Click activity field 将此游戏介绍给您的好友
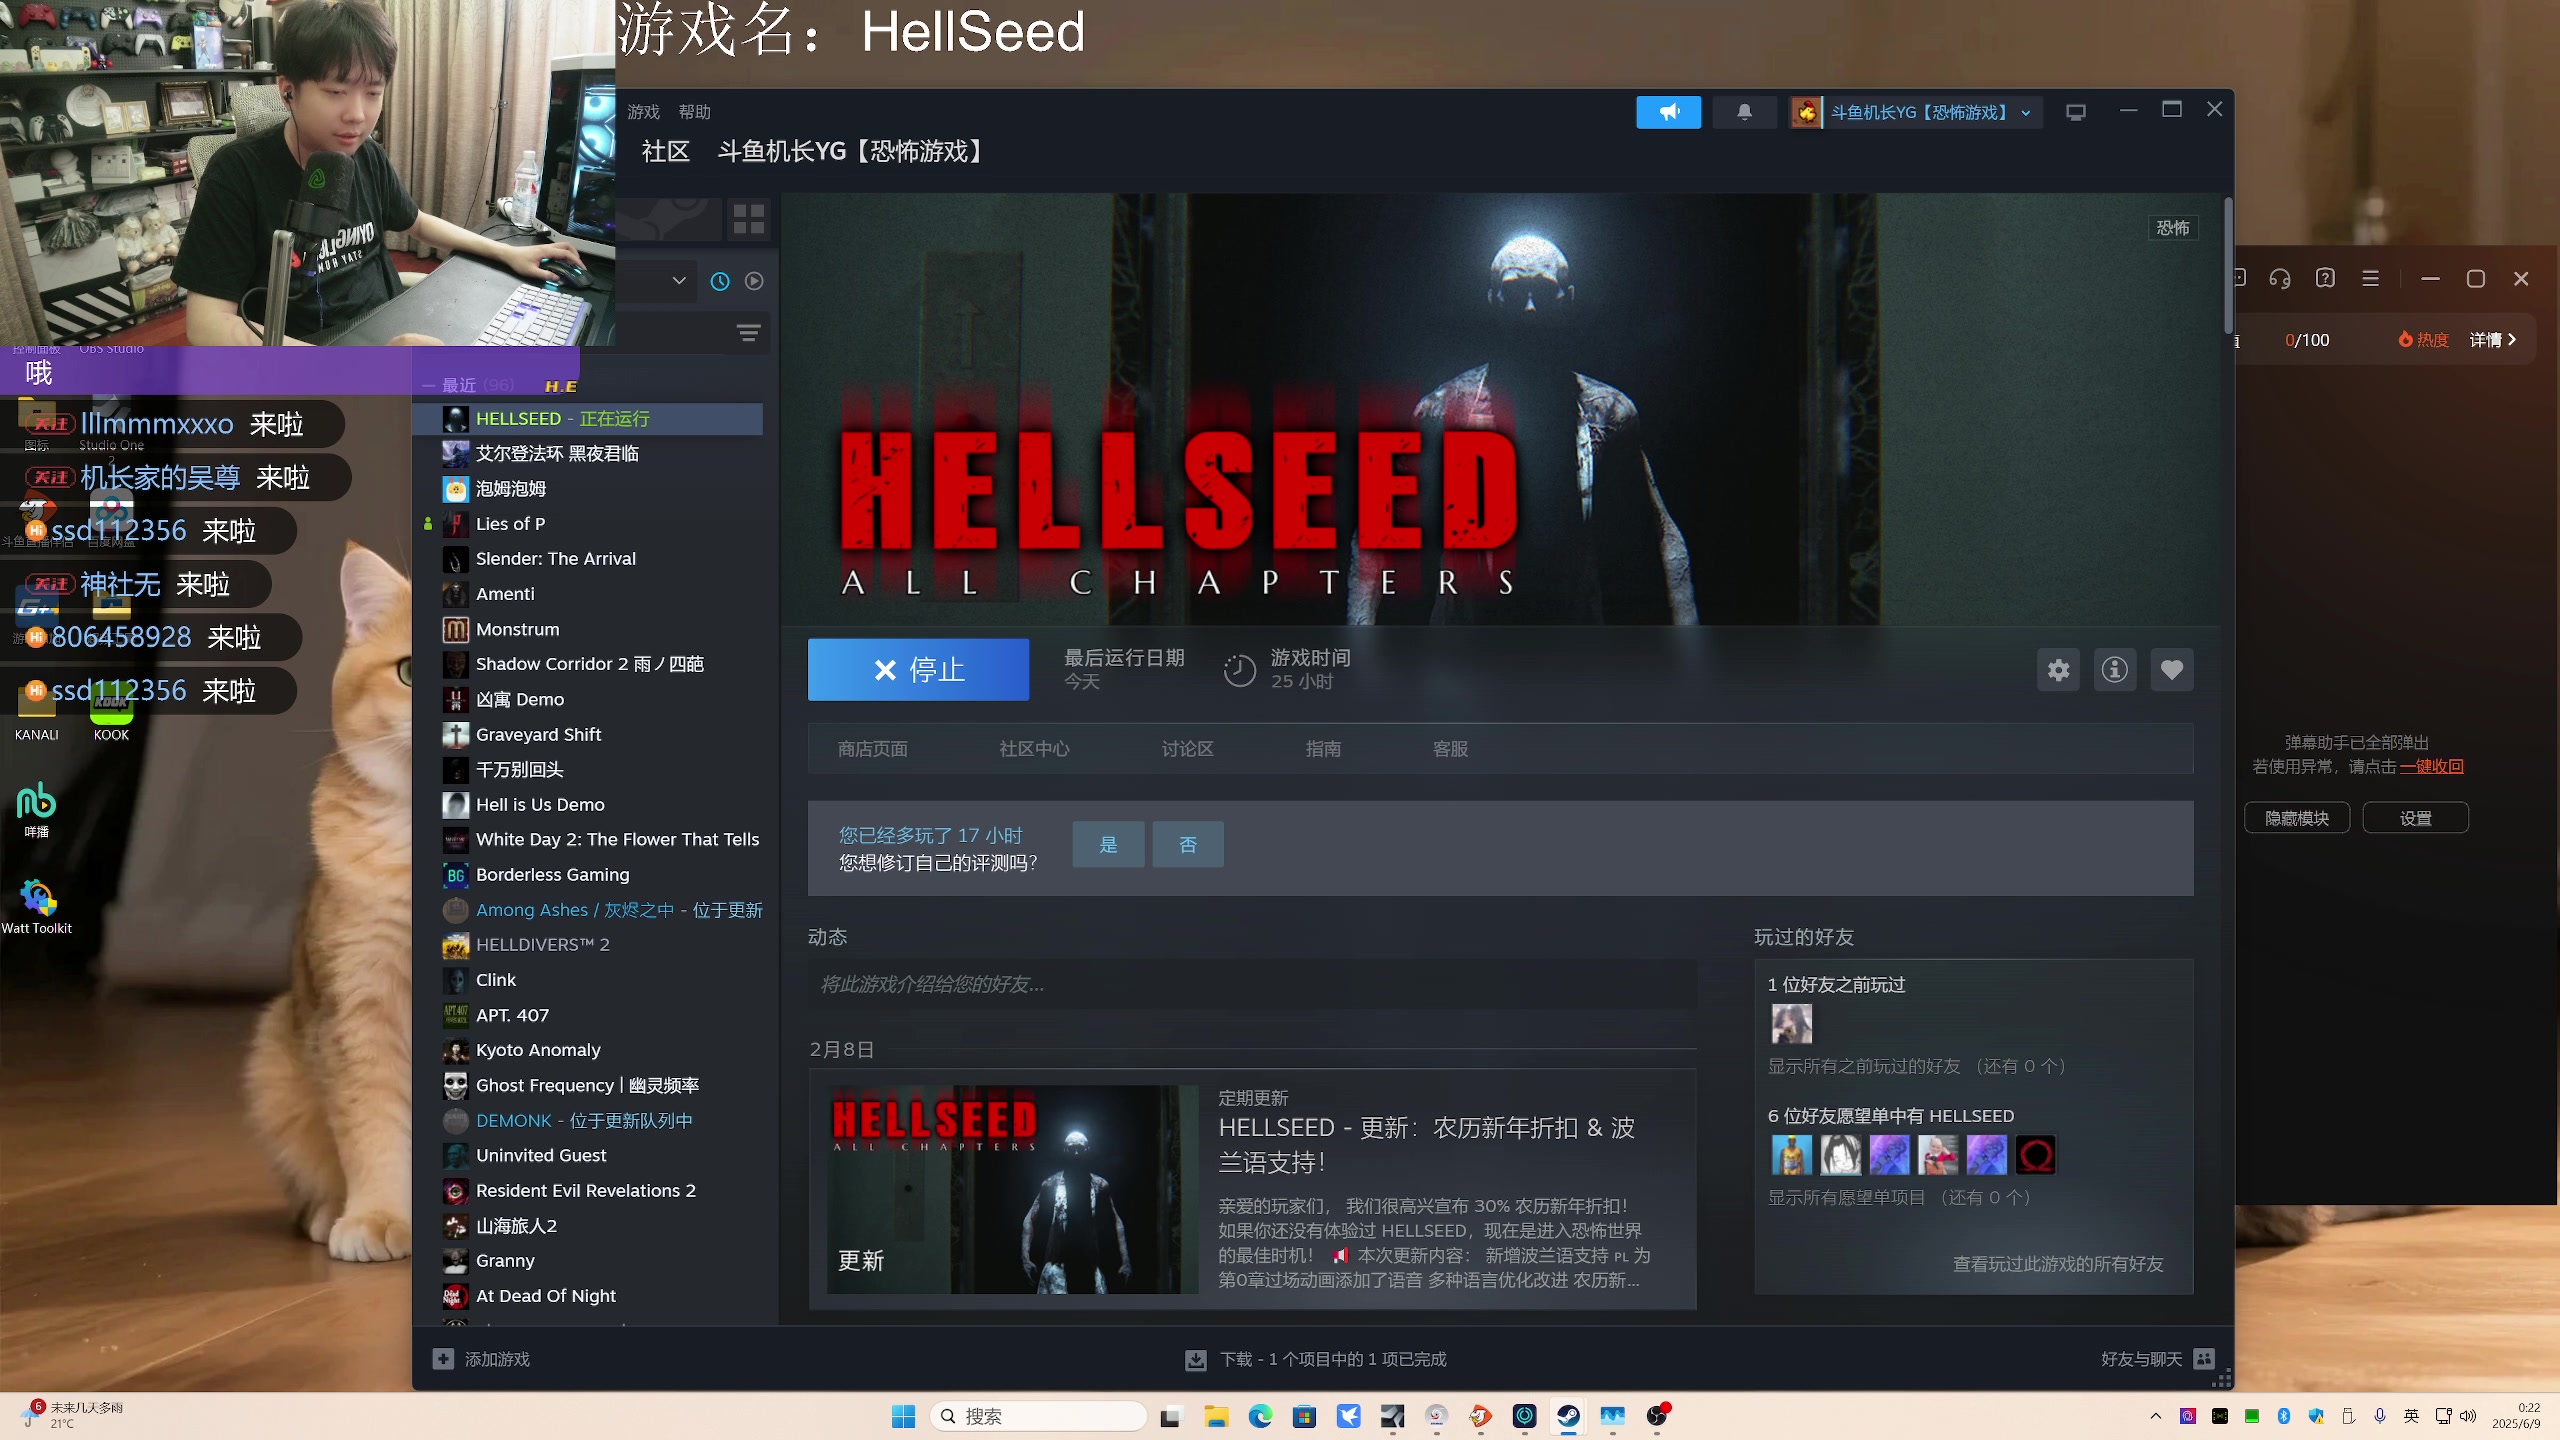 pos(1252,985)
